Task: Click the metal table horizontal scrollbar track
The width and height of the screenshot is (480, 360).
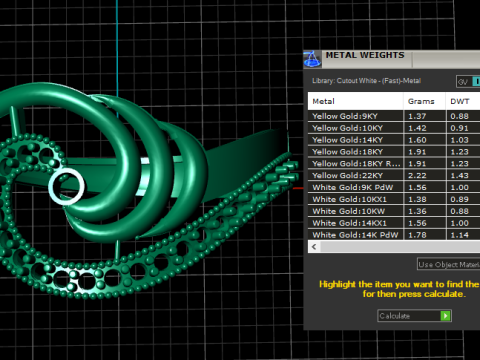Action: point(400,247)
